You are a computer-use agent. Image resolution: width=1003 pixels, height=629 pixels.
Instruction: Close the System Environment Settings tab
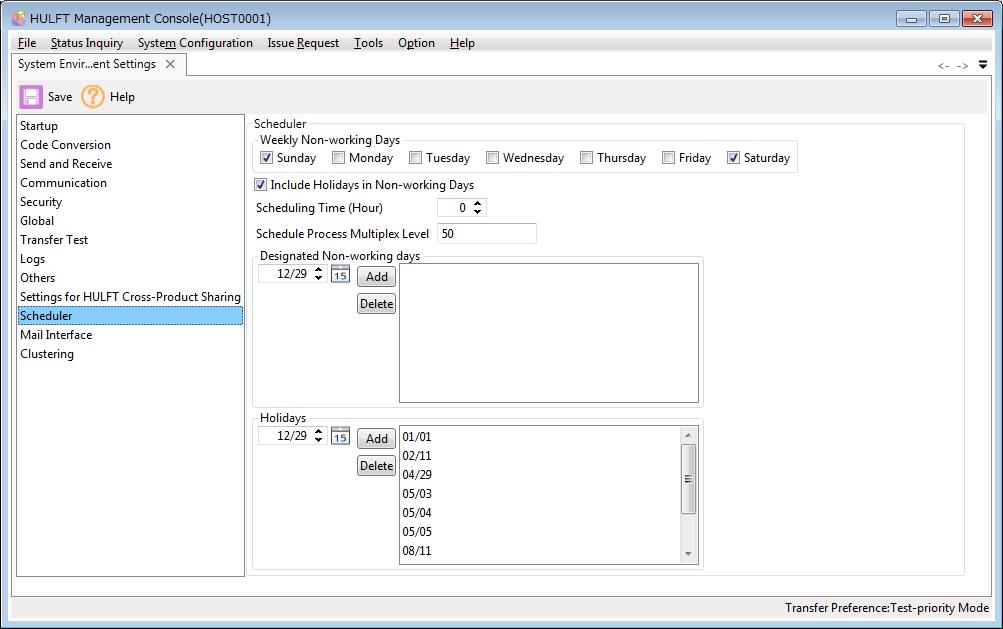pos(170,64)
